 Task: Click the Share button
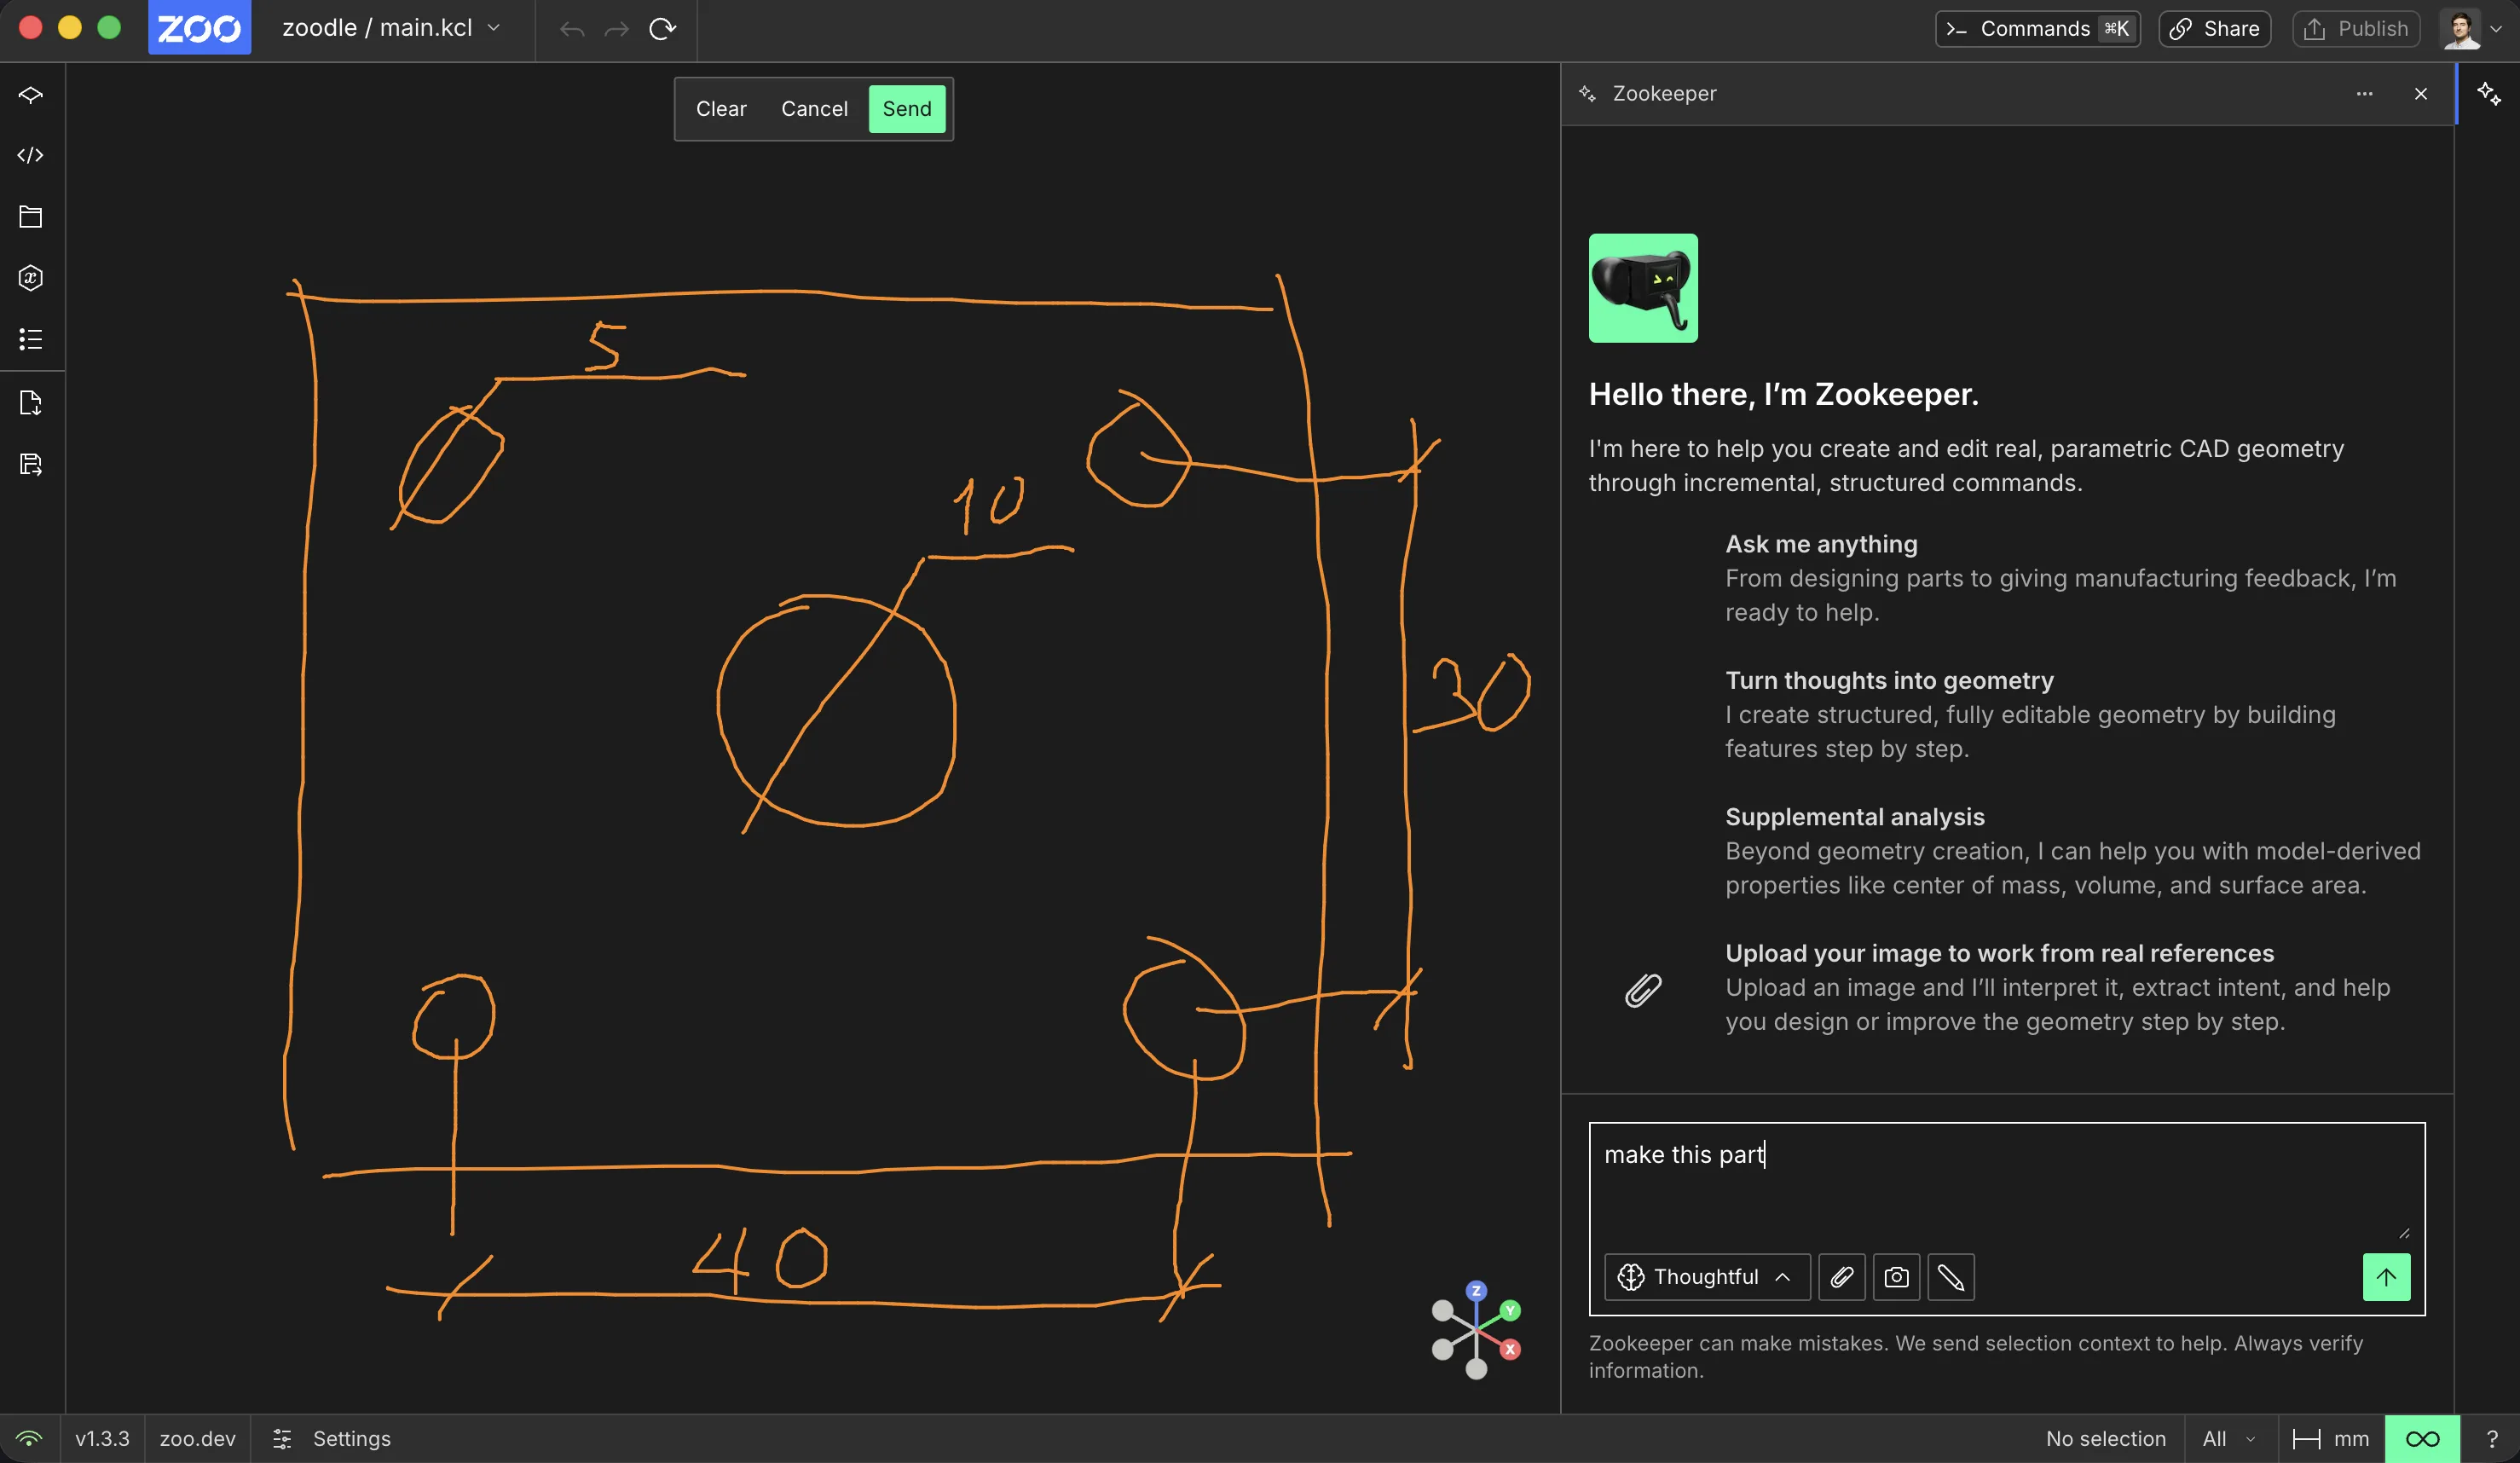pos(2215,28)
